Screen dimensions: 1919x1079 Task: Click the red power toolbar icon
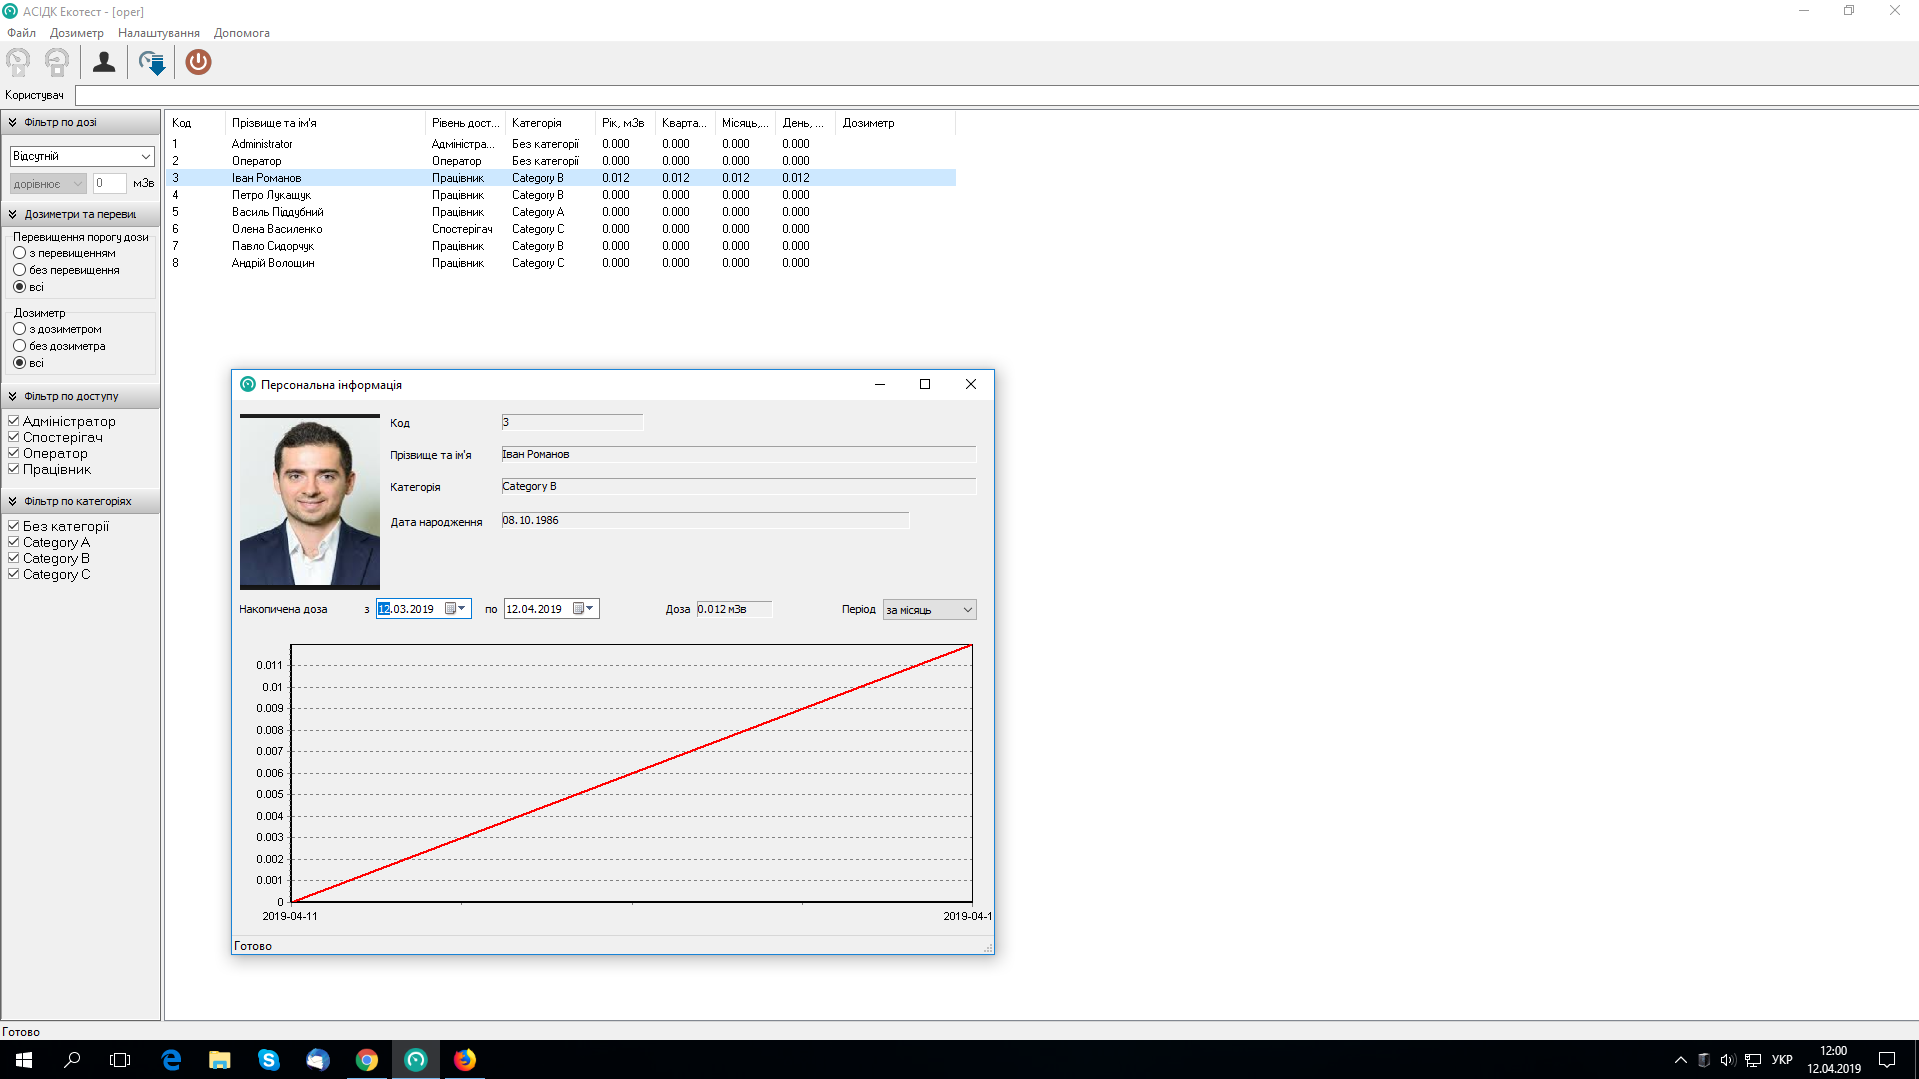point(198,62)
